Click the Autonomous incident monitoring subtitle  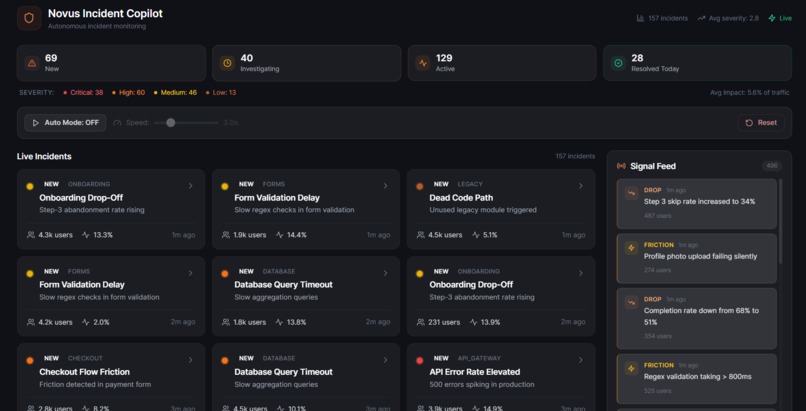coord(97,26)
